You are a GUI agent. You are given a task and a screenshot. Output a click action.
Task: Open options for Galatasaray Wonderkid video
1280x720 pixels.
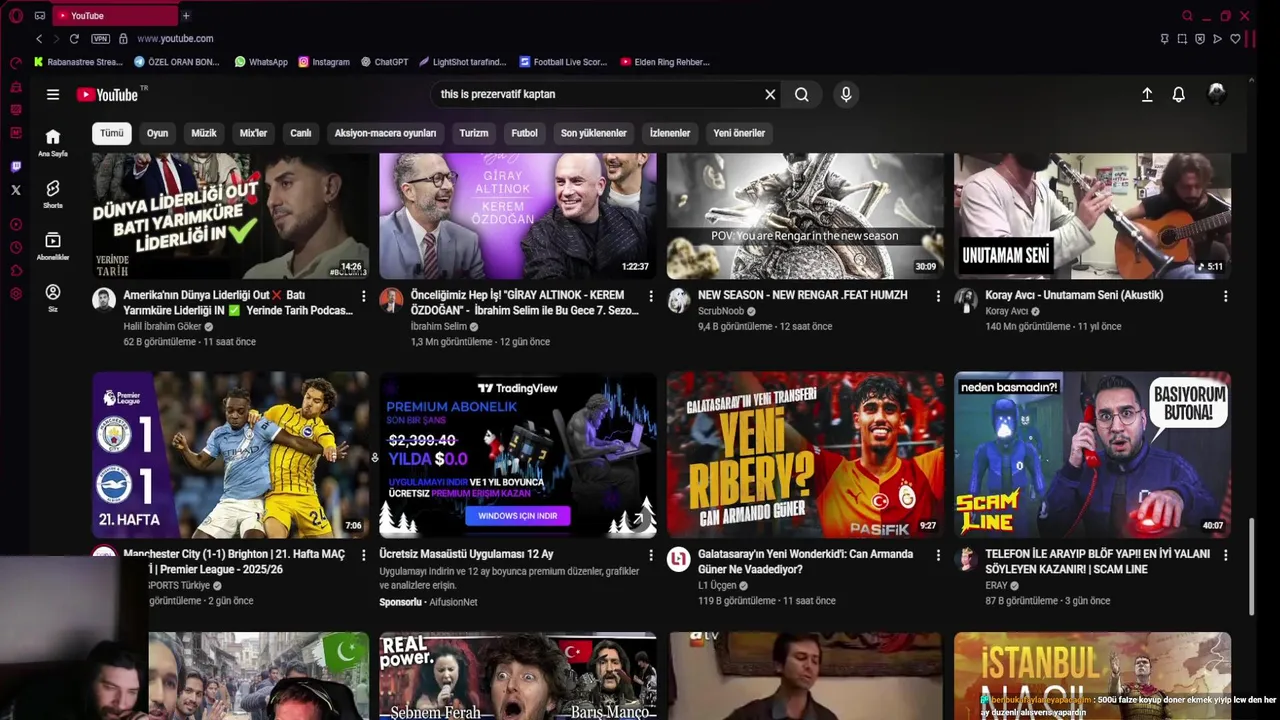938,555
